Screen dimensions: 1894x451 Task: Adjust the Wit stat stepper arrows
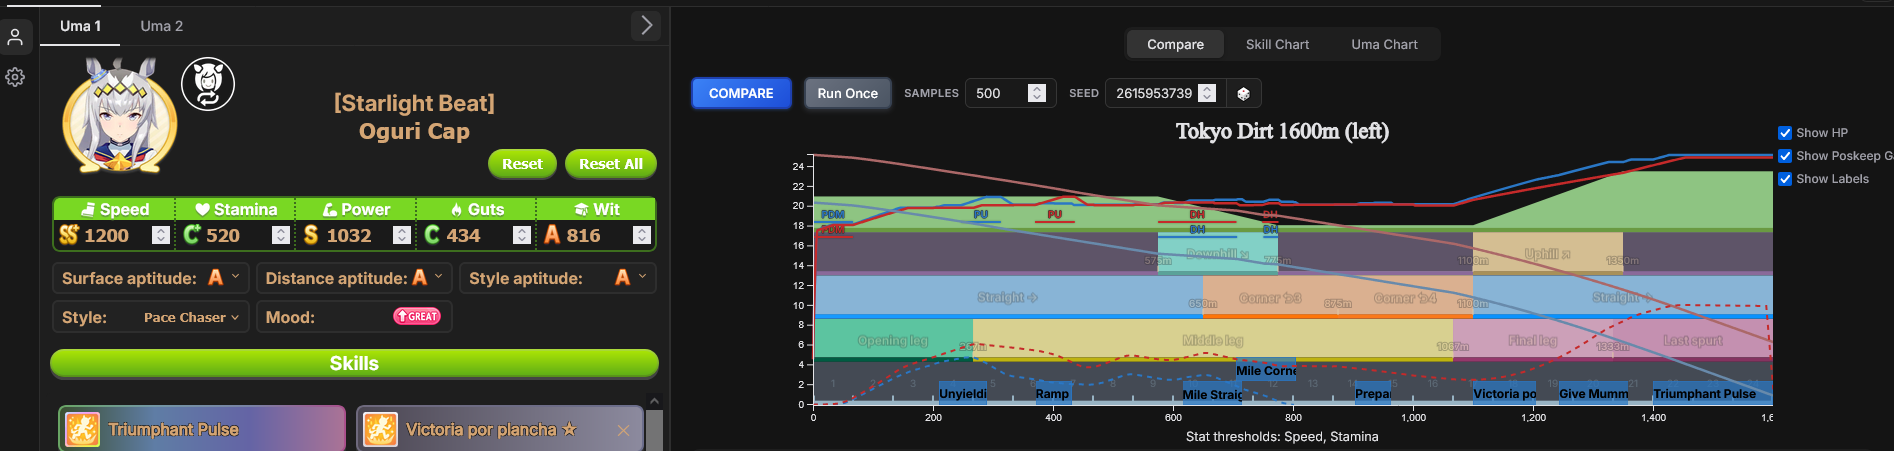point(642,235)
